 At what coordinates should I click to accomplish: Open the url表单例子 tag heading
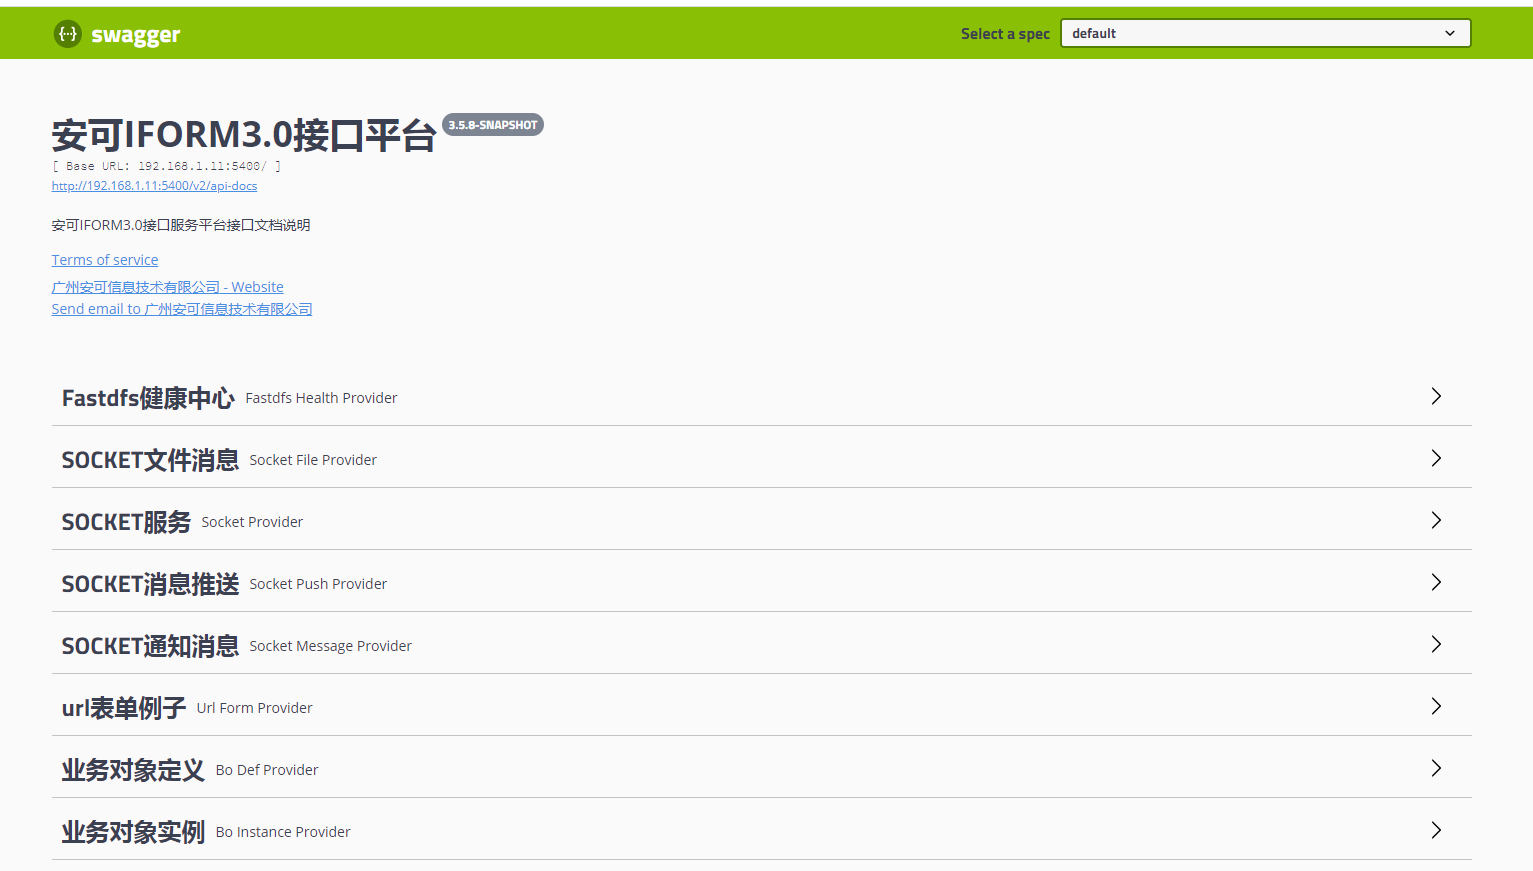124,708
